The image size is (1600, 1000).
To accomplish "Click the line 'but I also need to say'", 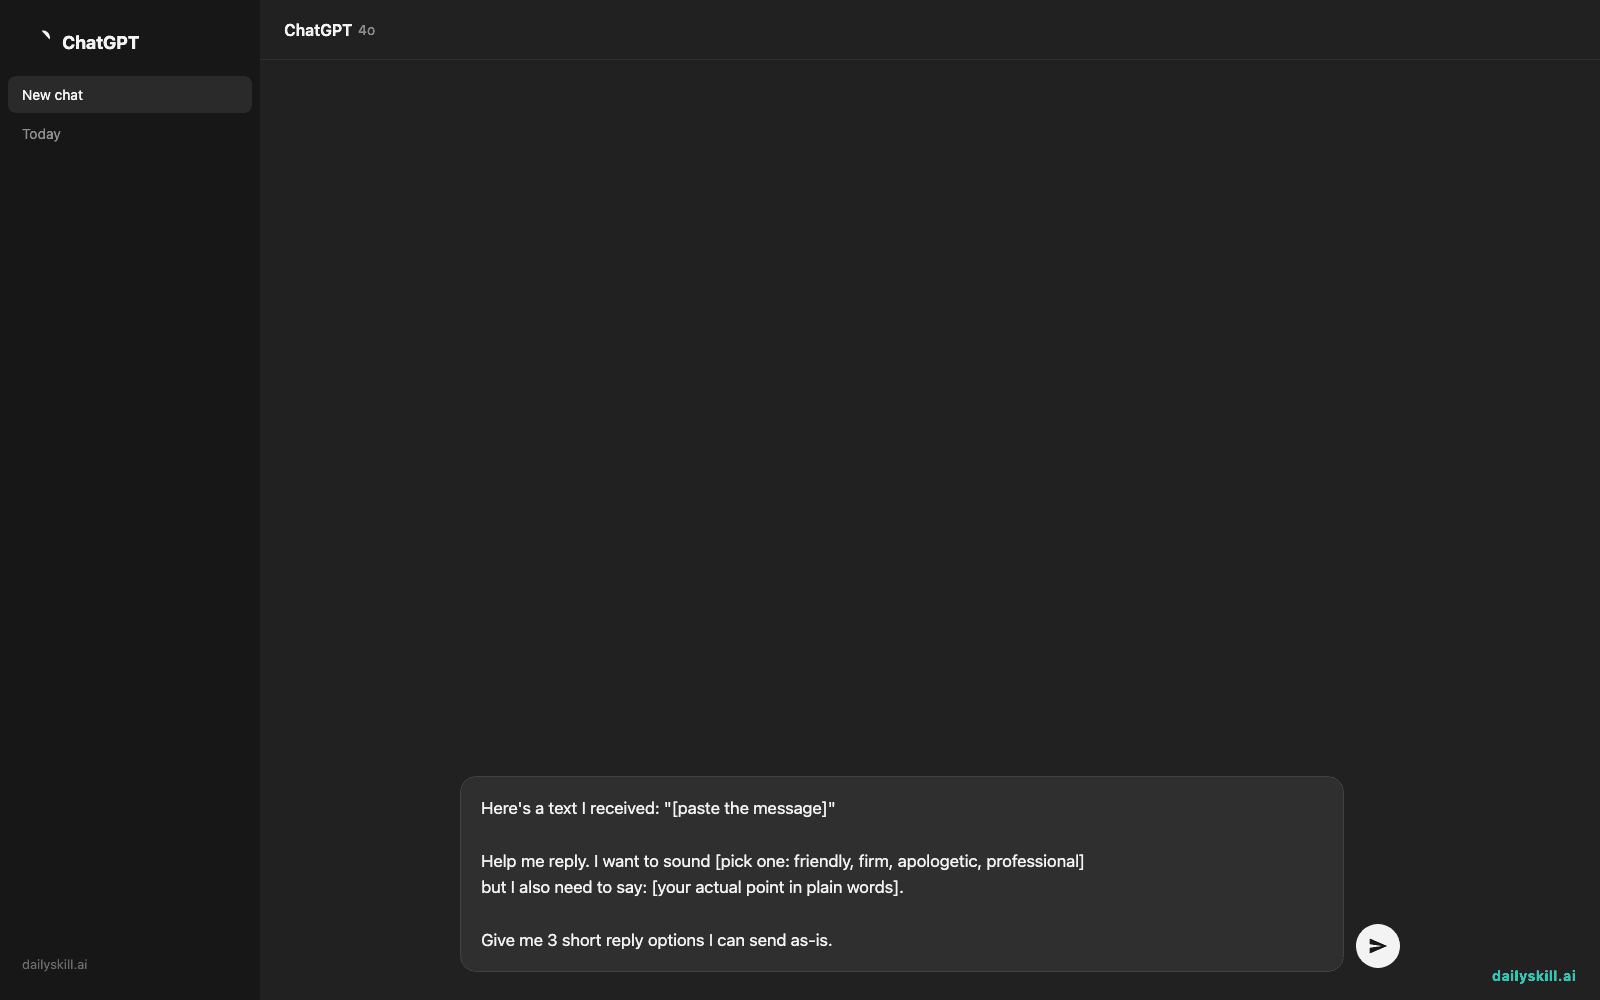I will pyautogui.click(x=692, y=887).
